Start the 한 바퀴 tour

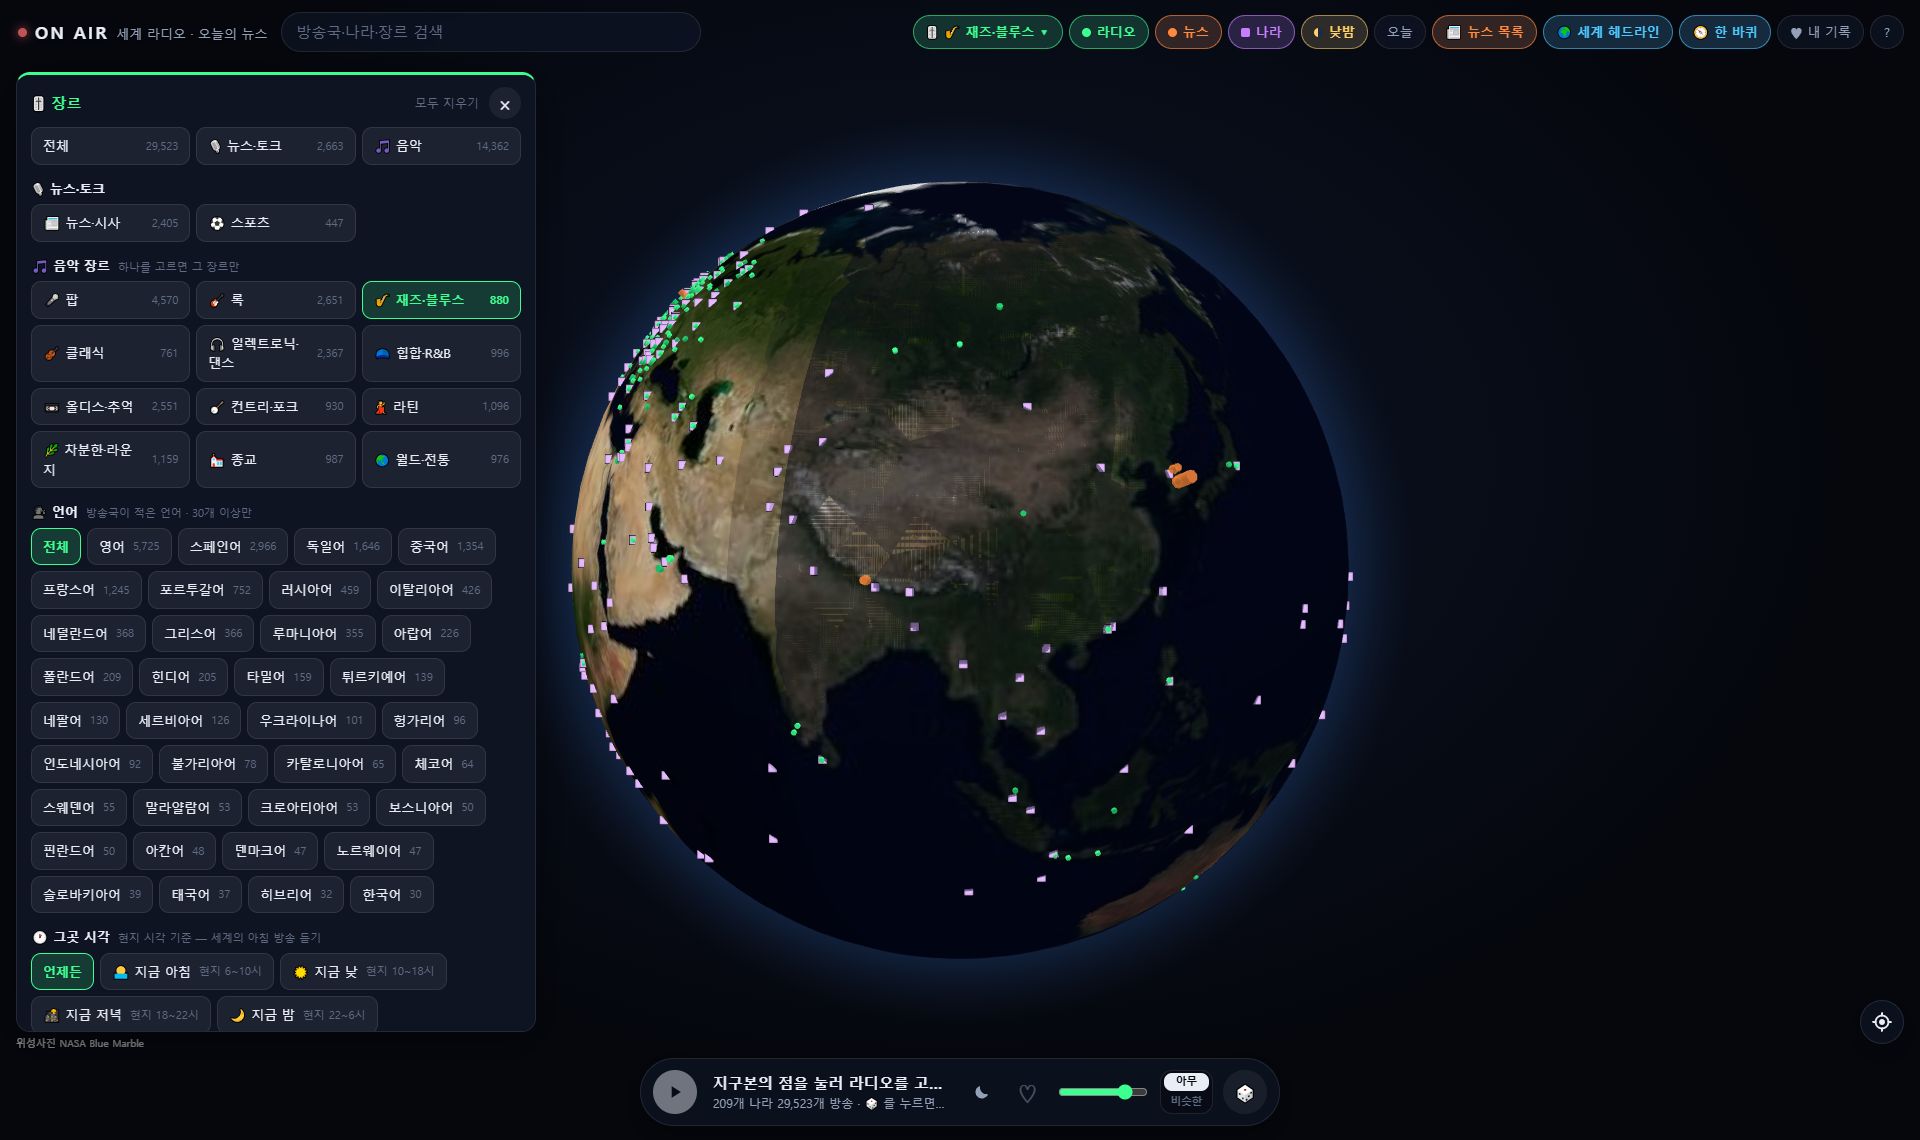tap(1725, 32)
